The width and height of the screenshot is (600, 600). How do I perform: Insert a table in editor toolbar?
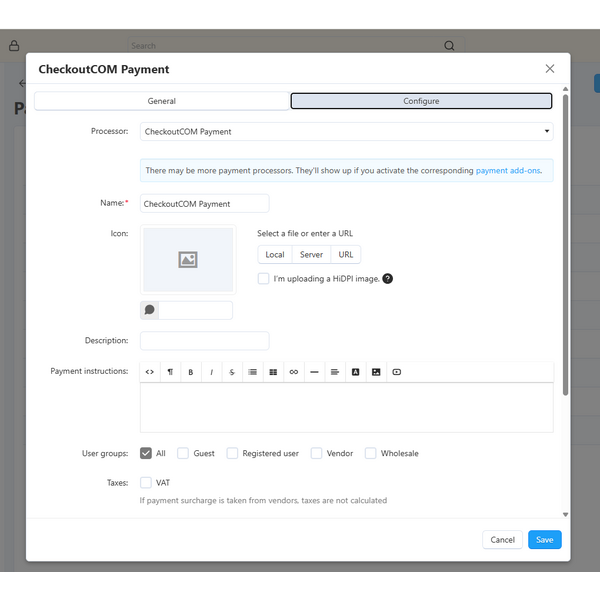pyautogui.click(x=273, y=372)
